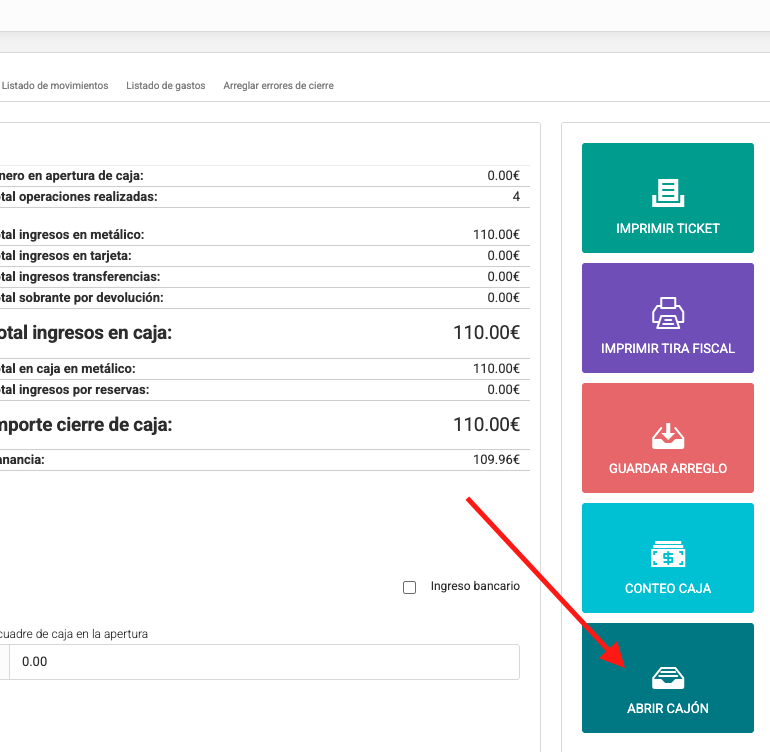
Task: Click the 'sobrante por devolución' row label
Action: 82,298
